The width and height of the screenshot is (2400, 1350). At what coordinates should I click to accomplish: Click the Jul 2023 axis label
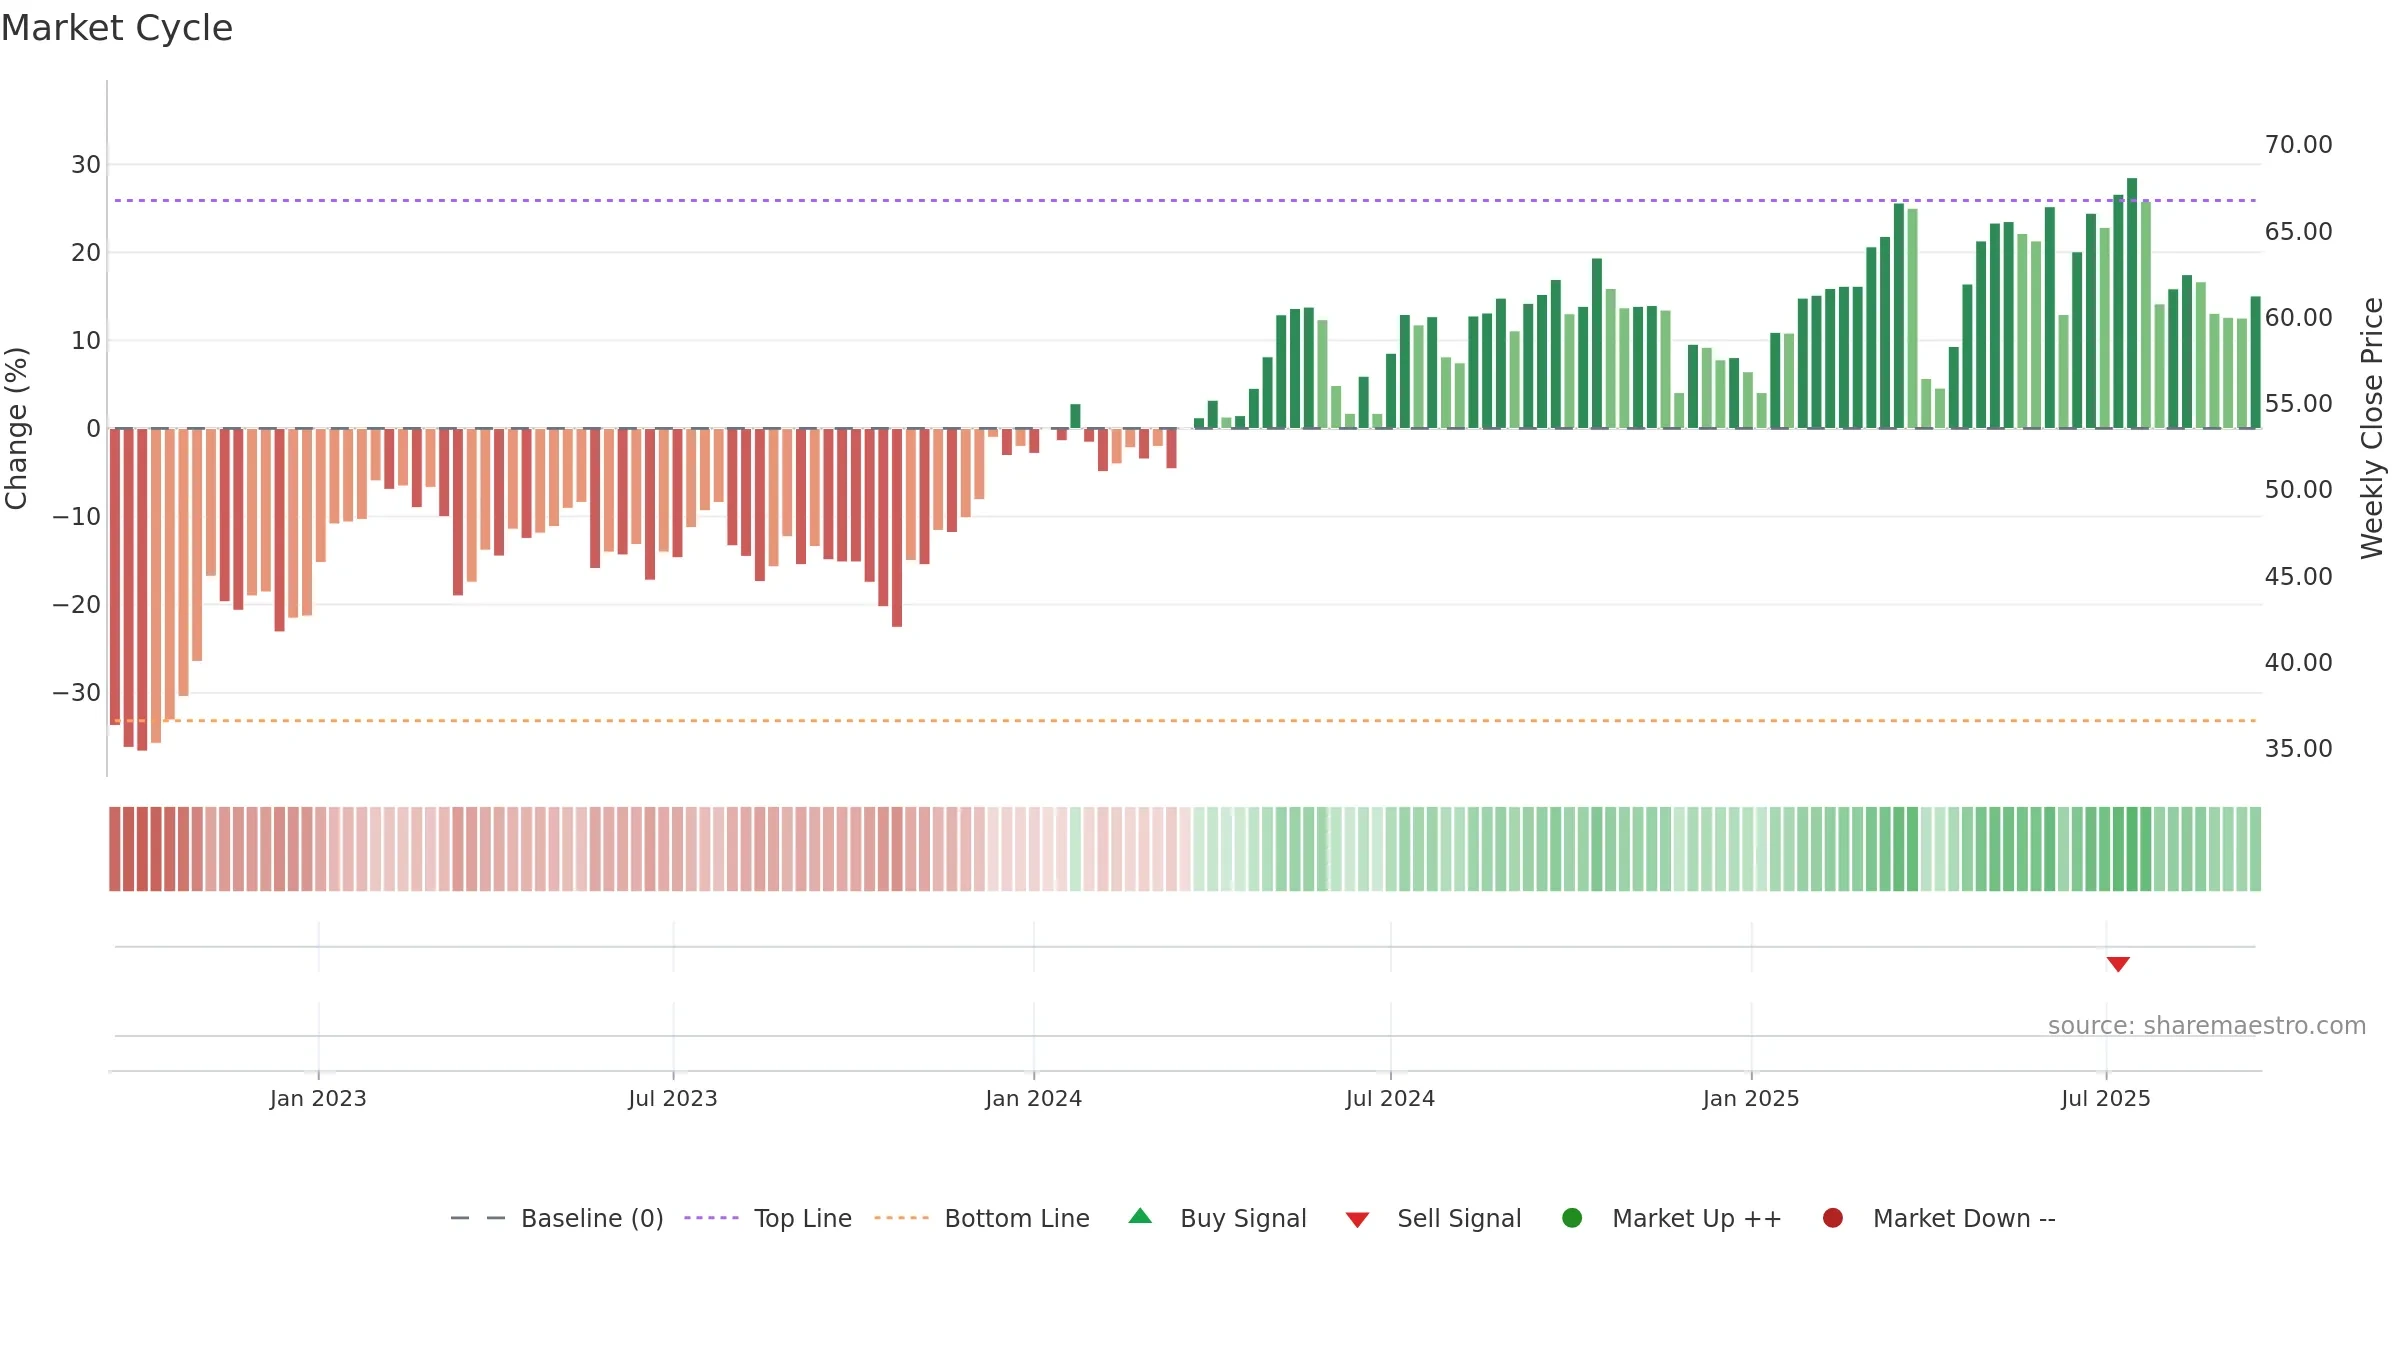[x=673, y=1098]
